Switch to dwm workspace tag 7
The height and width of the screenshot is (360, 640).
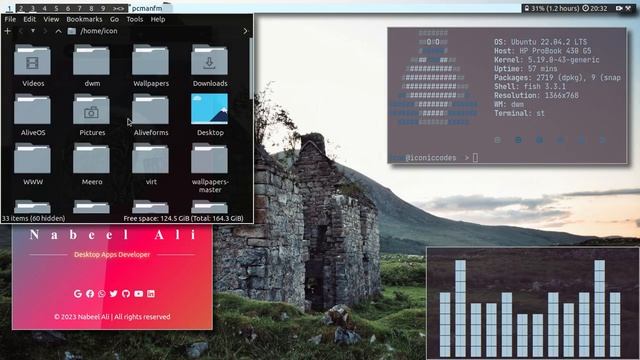(80, 8)
